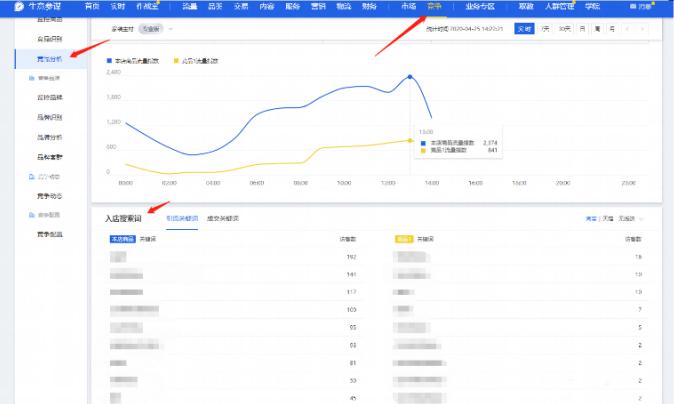
Task: Click the group icon above 竞争配置
Action: click(x=31, y=215)
